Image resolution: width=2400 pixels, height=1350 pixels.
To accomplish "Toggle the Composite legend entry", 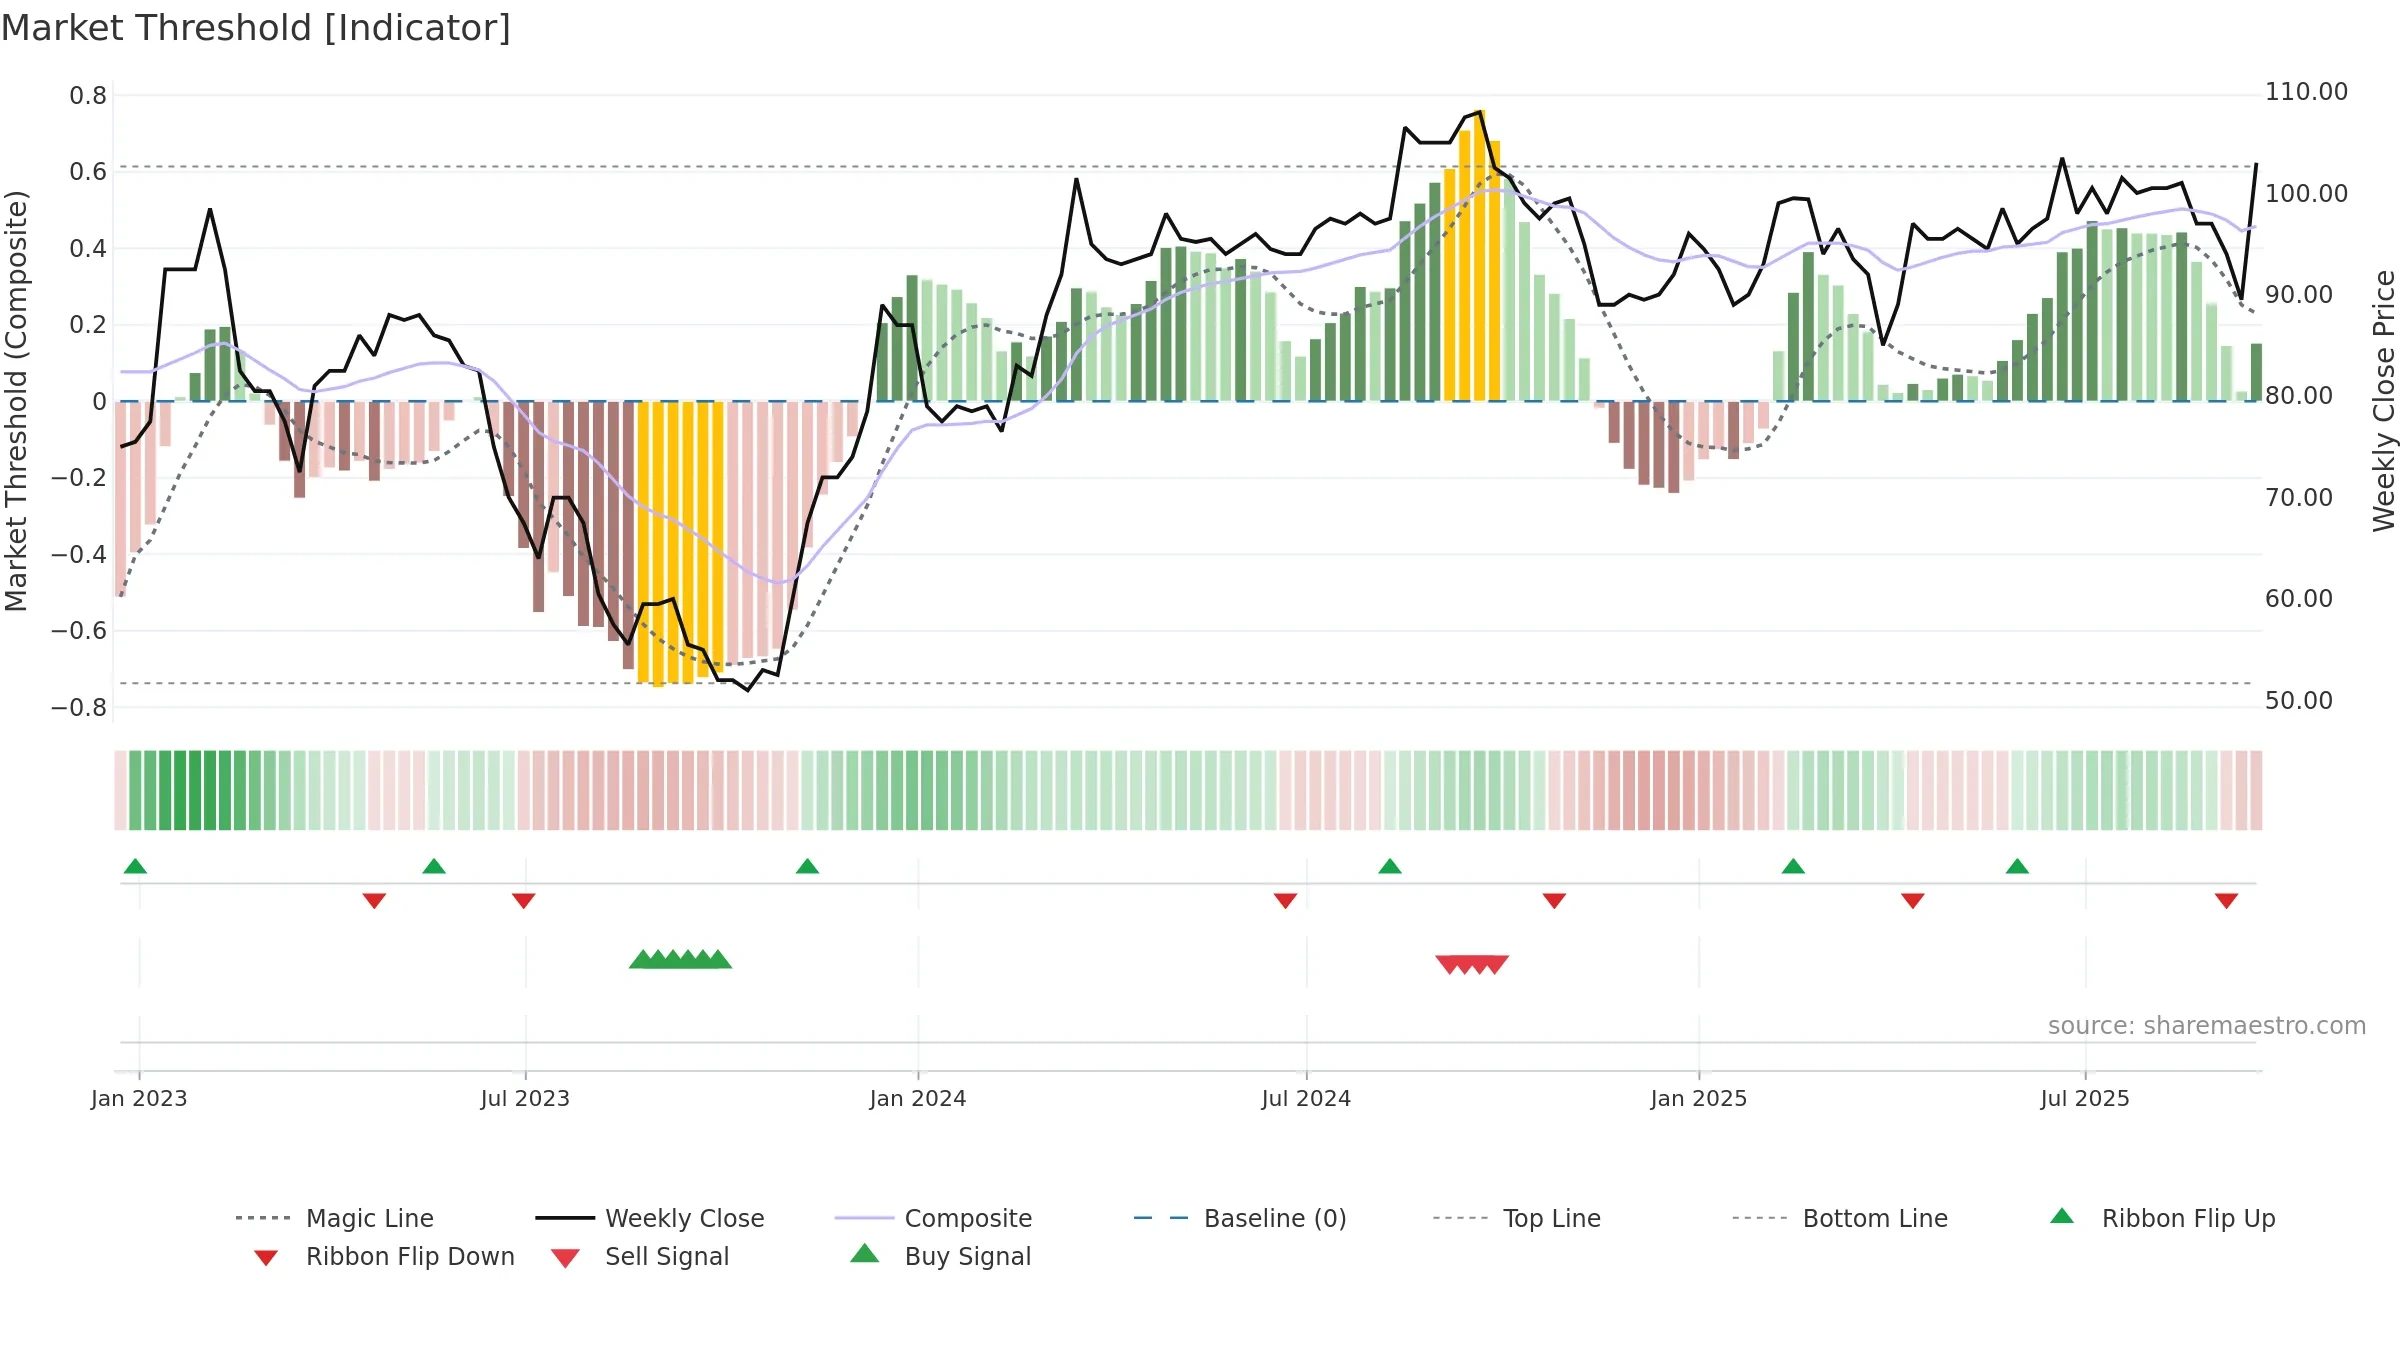I will coord(933,1218).
